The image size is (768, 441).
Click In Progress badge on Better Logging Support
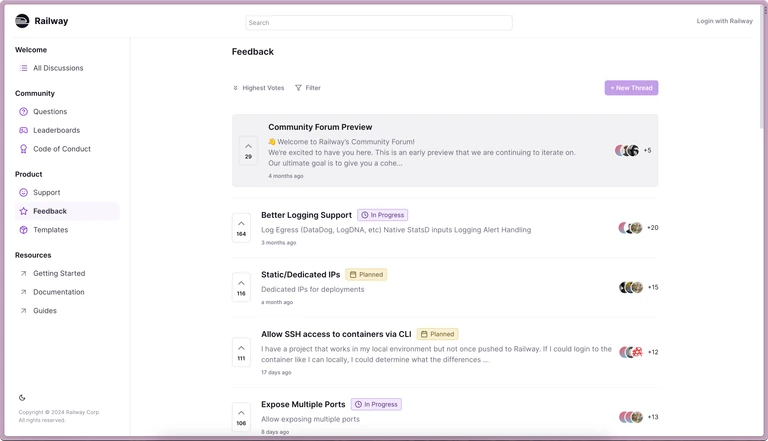pyautogui.click(x=383, y=215)
